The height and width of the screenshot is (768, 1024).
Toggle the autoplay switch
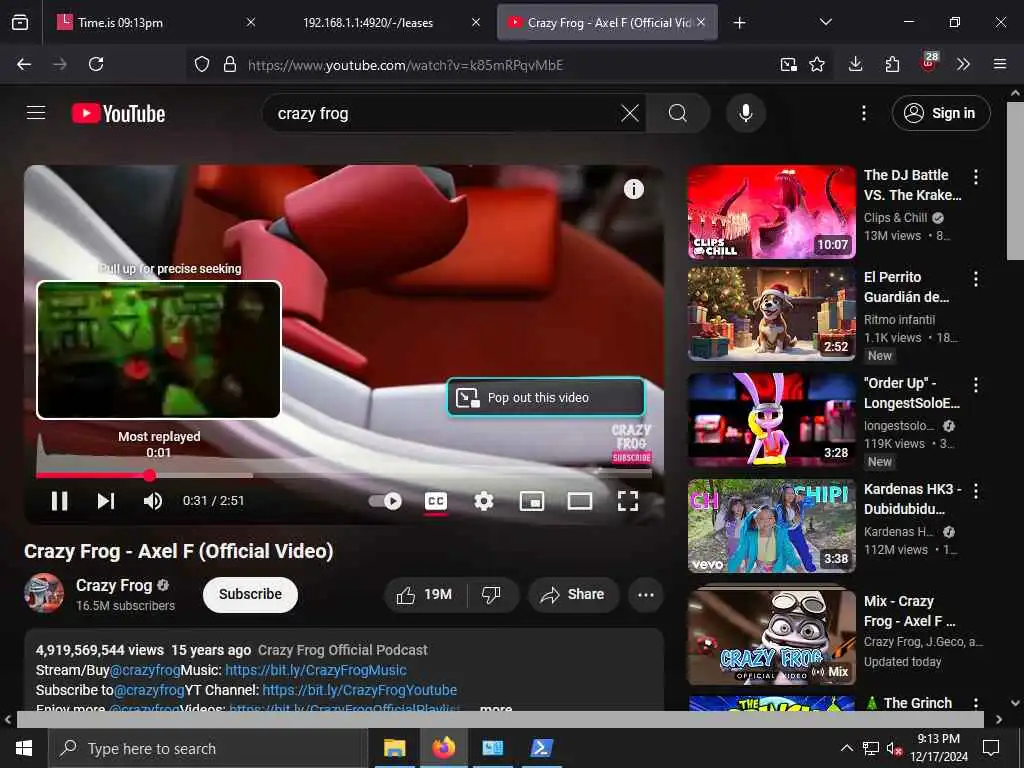tap(385, 501)
